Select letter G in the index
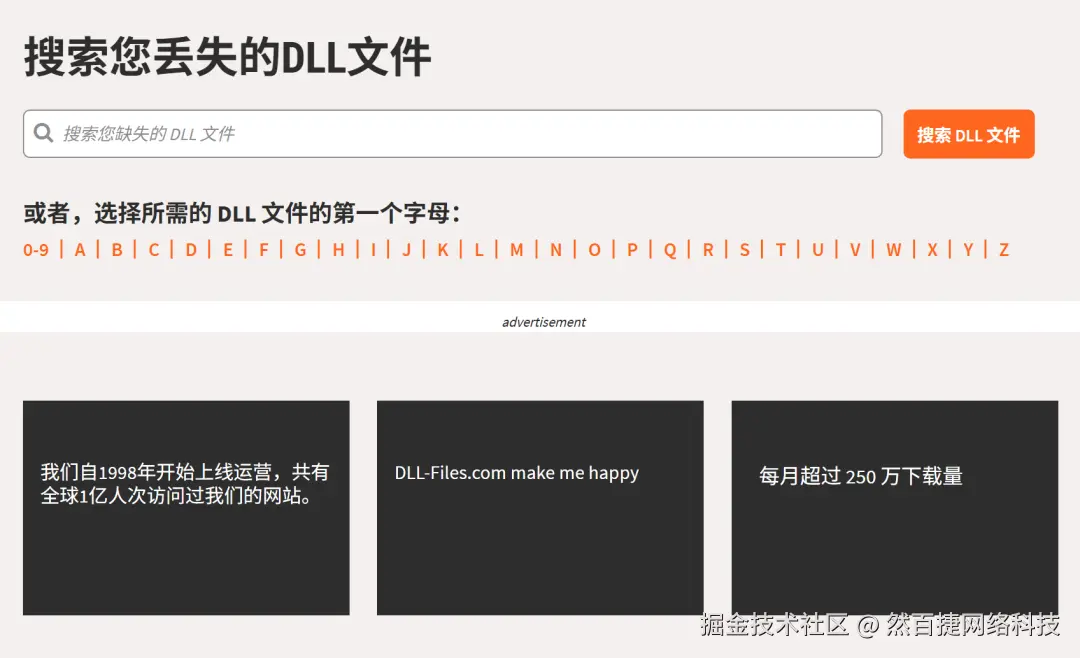 (x=300, y=250)
